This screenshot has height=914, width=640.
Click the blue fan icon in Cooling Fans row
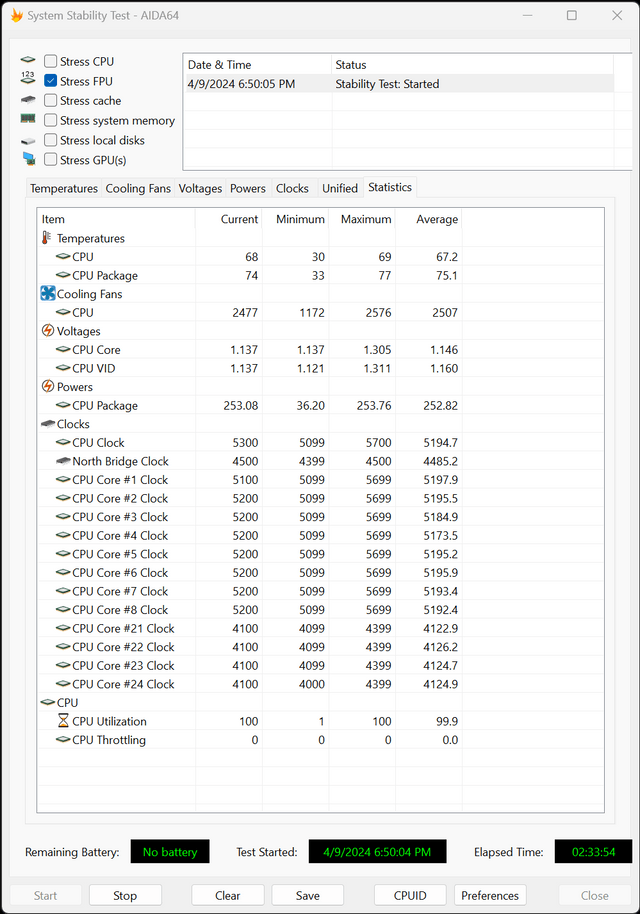(48, 293)
